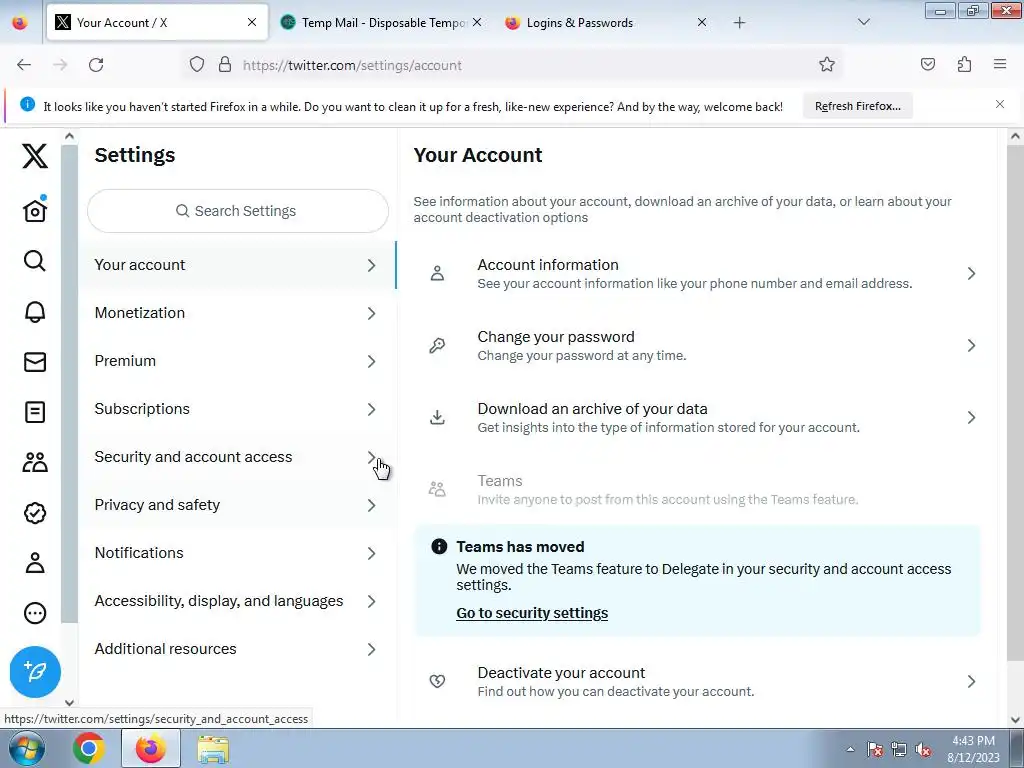Image resolution: width=1024 pixels, height=768 pixels.
Task: Show hidden tray icons arrow
Action: (850, 750)
